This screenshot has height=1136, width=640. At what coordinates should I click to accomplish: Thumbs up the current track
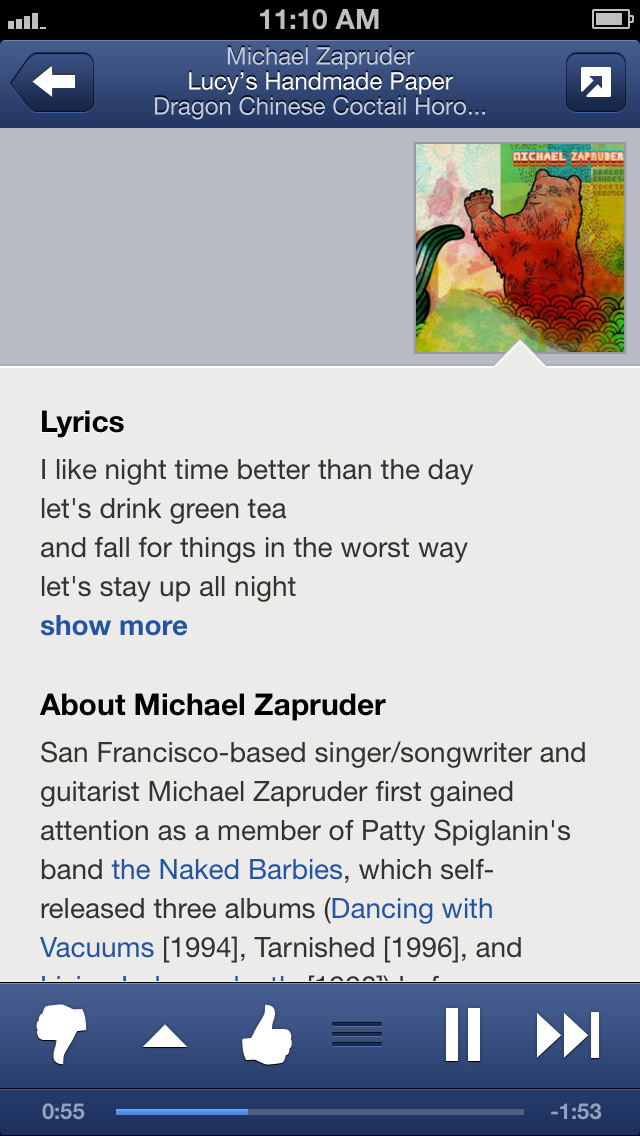coord(267,1034)
